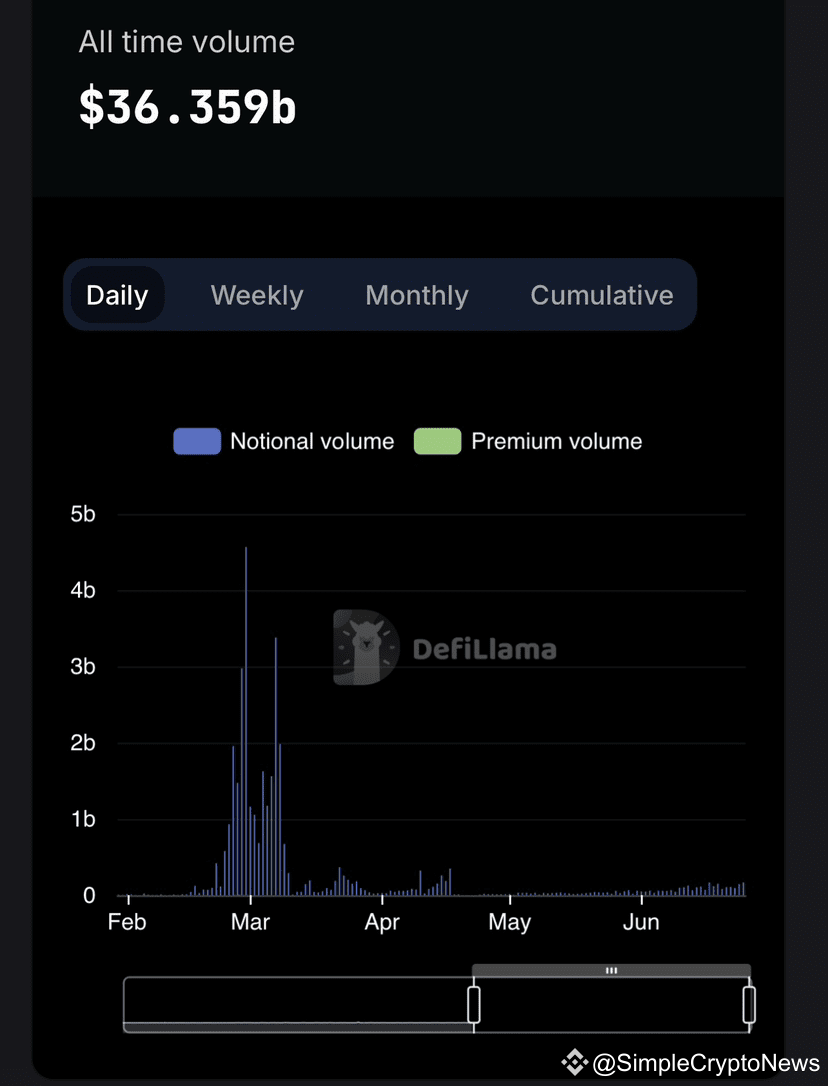Click the DefiLlama watermark text
This screenshot has width=828, height=1086.
click(484, 649)
